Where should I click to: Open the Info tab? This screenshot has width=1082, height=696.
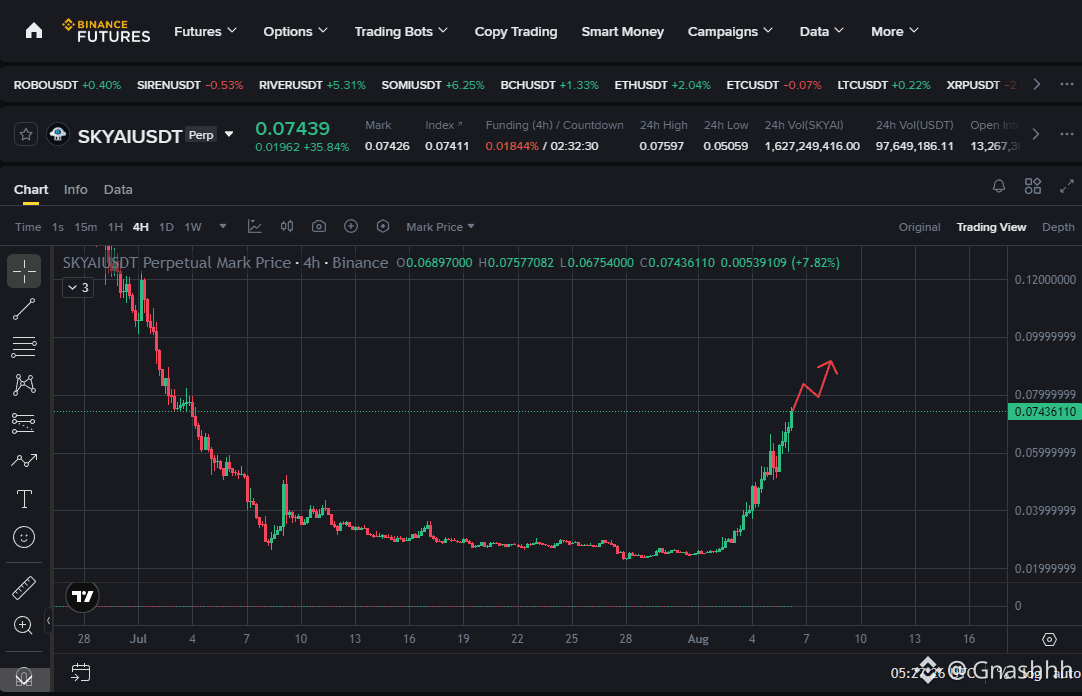coord(76,190)
